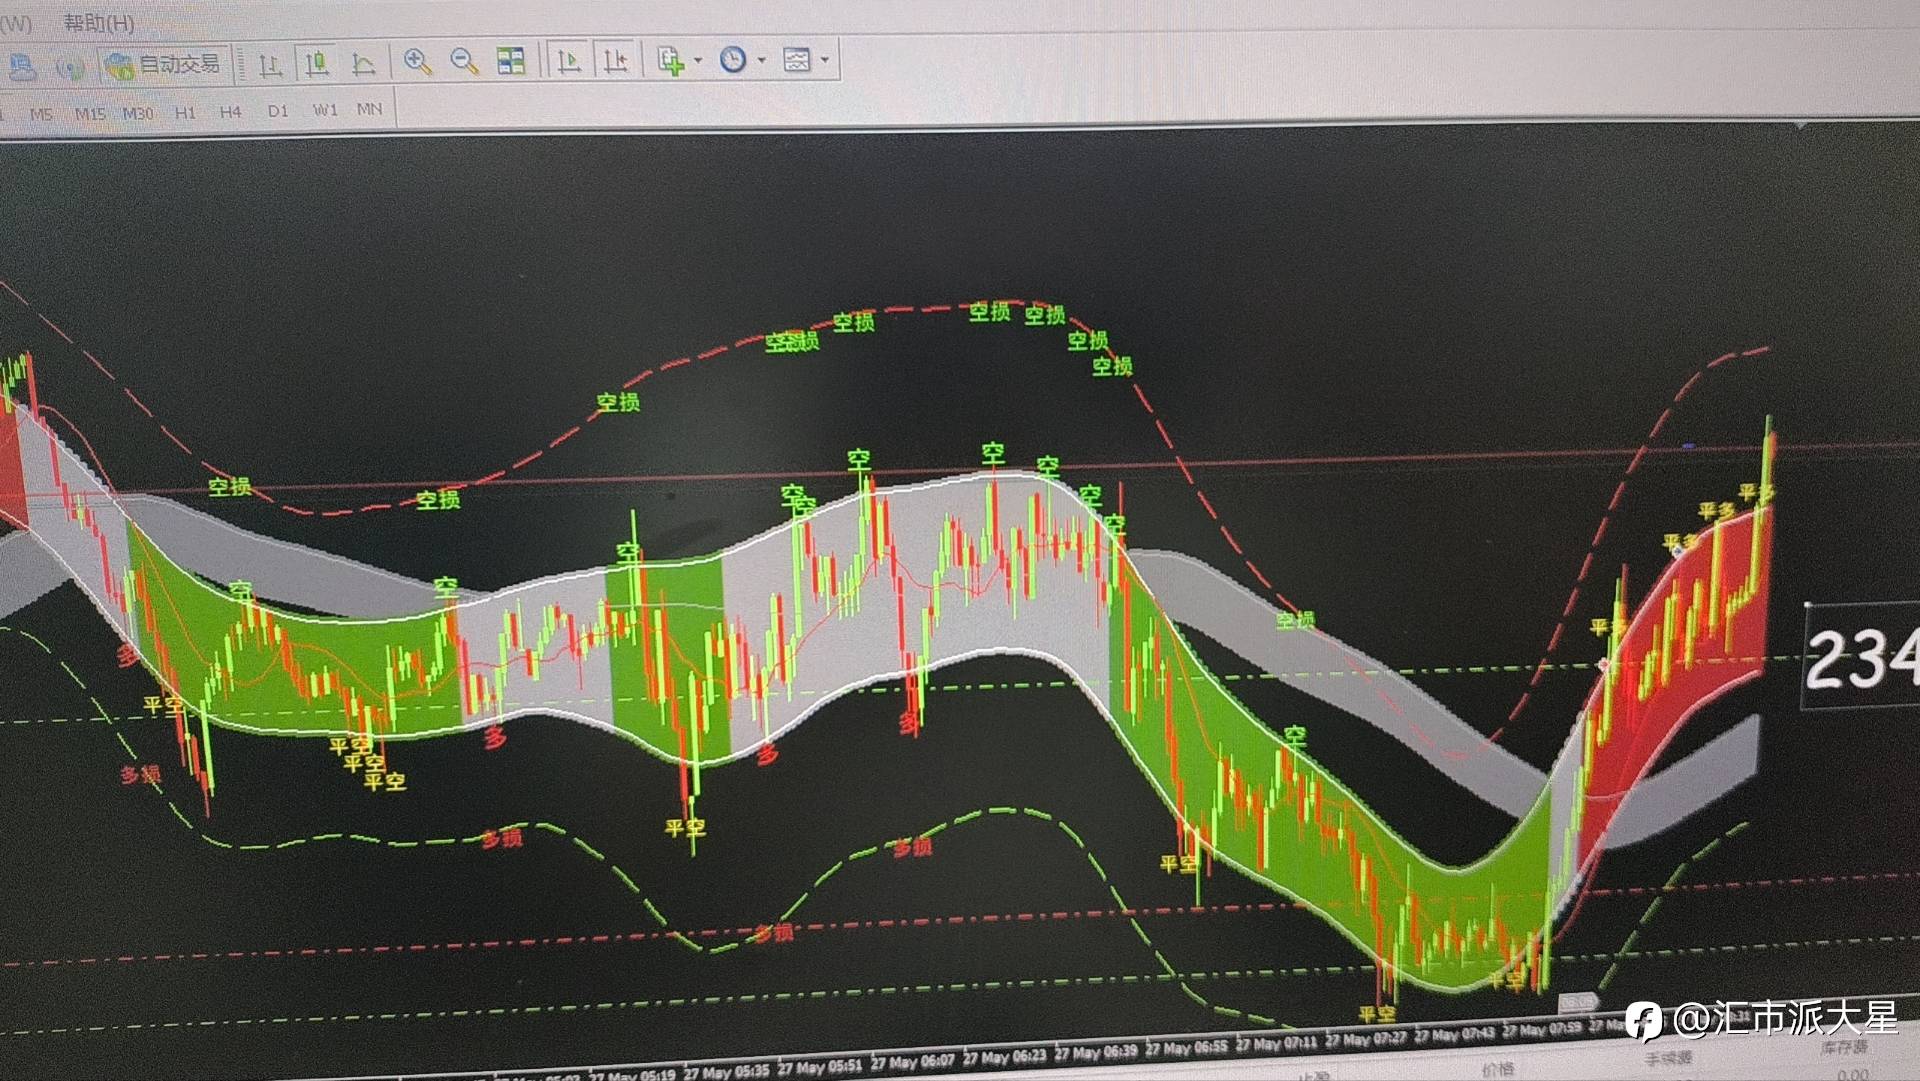Switch to candlestick chart display

(x=317, y=64)
